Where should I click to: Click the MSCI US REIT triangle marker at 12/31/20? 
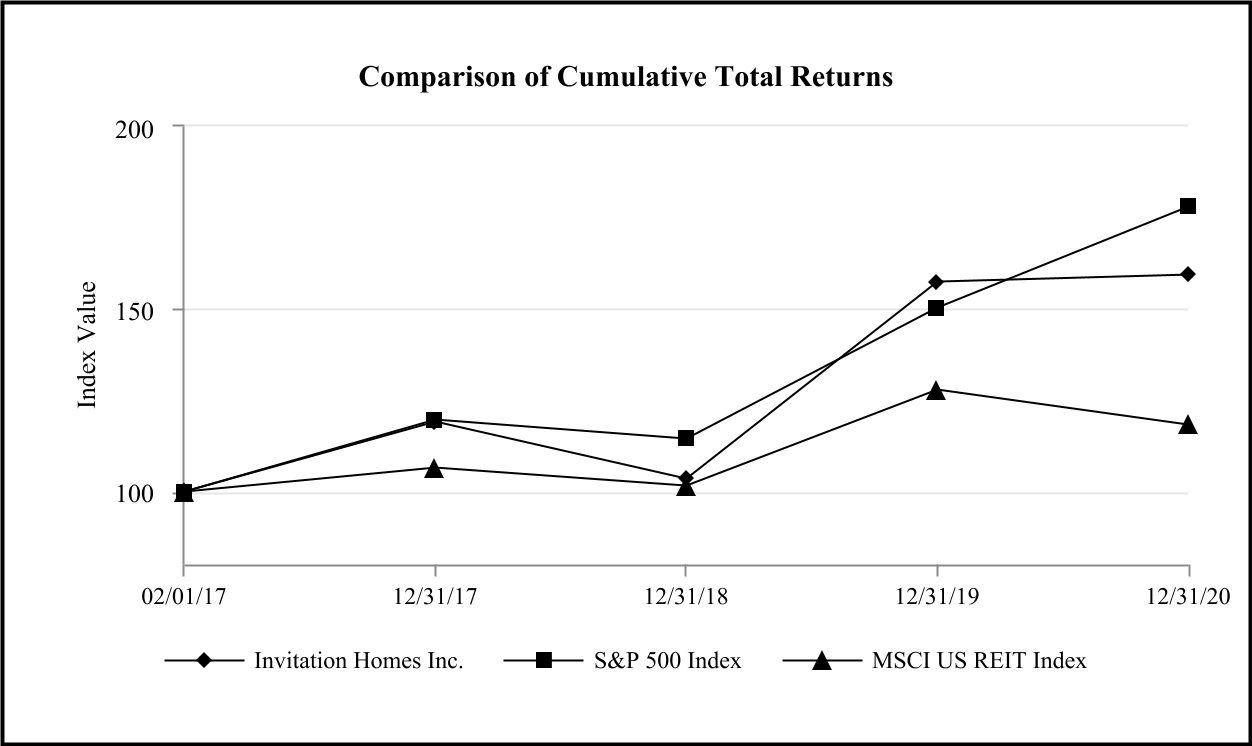pos(1188,424)
